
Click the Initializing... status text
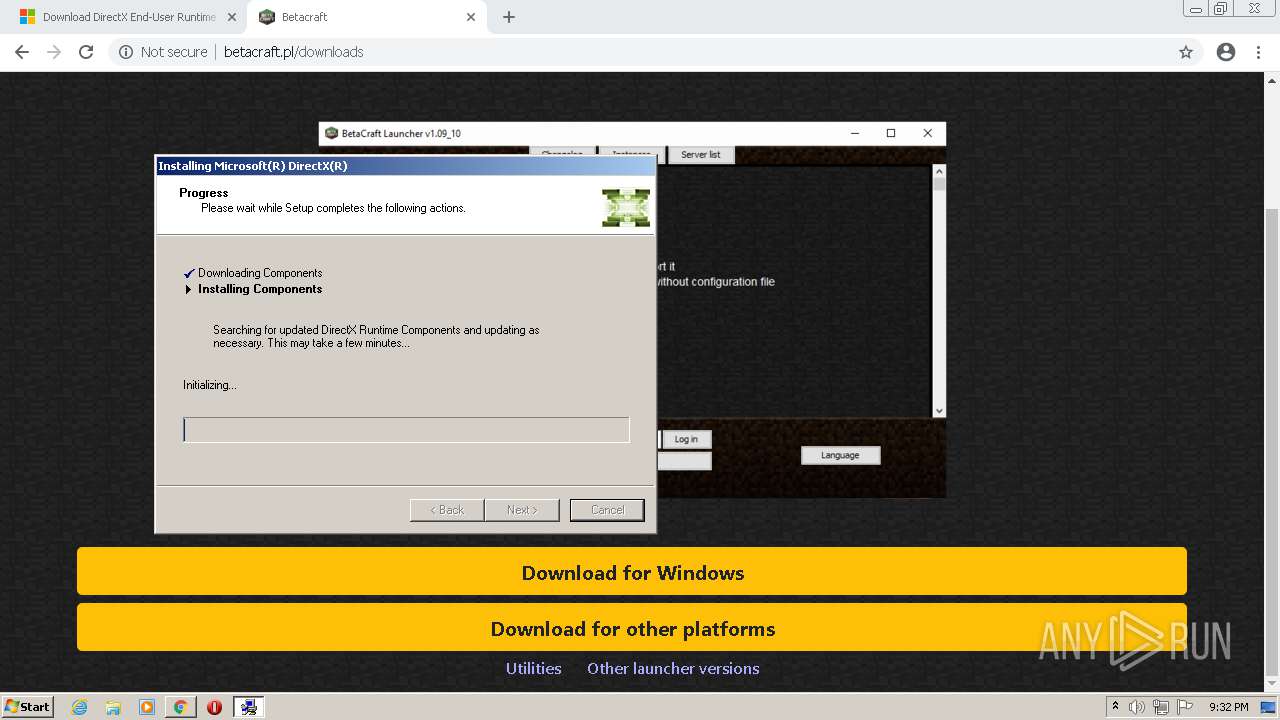pos(209,385)
